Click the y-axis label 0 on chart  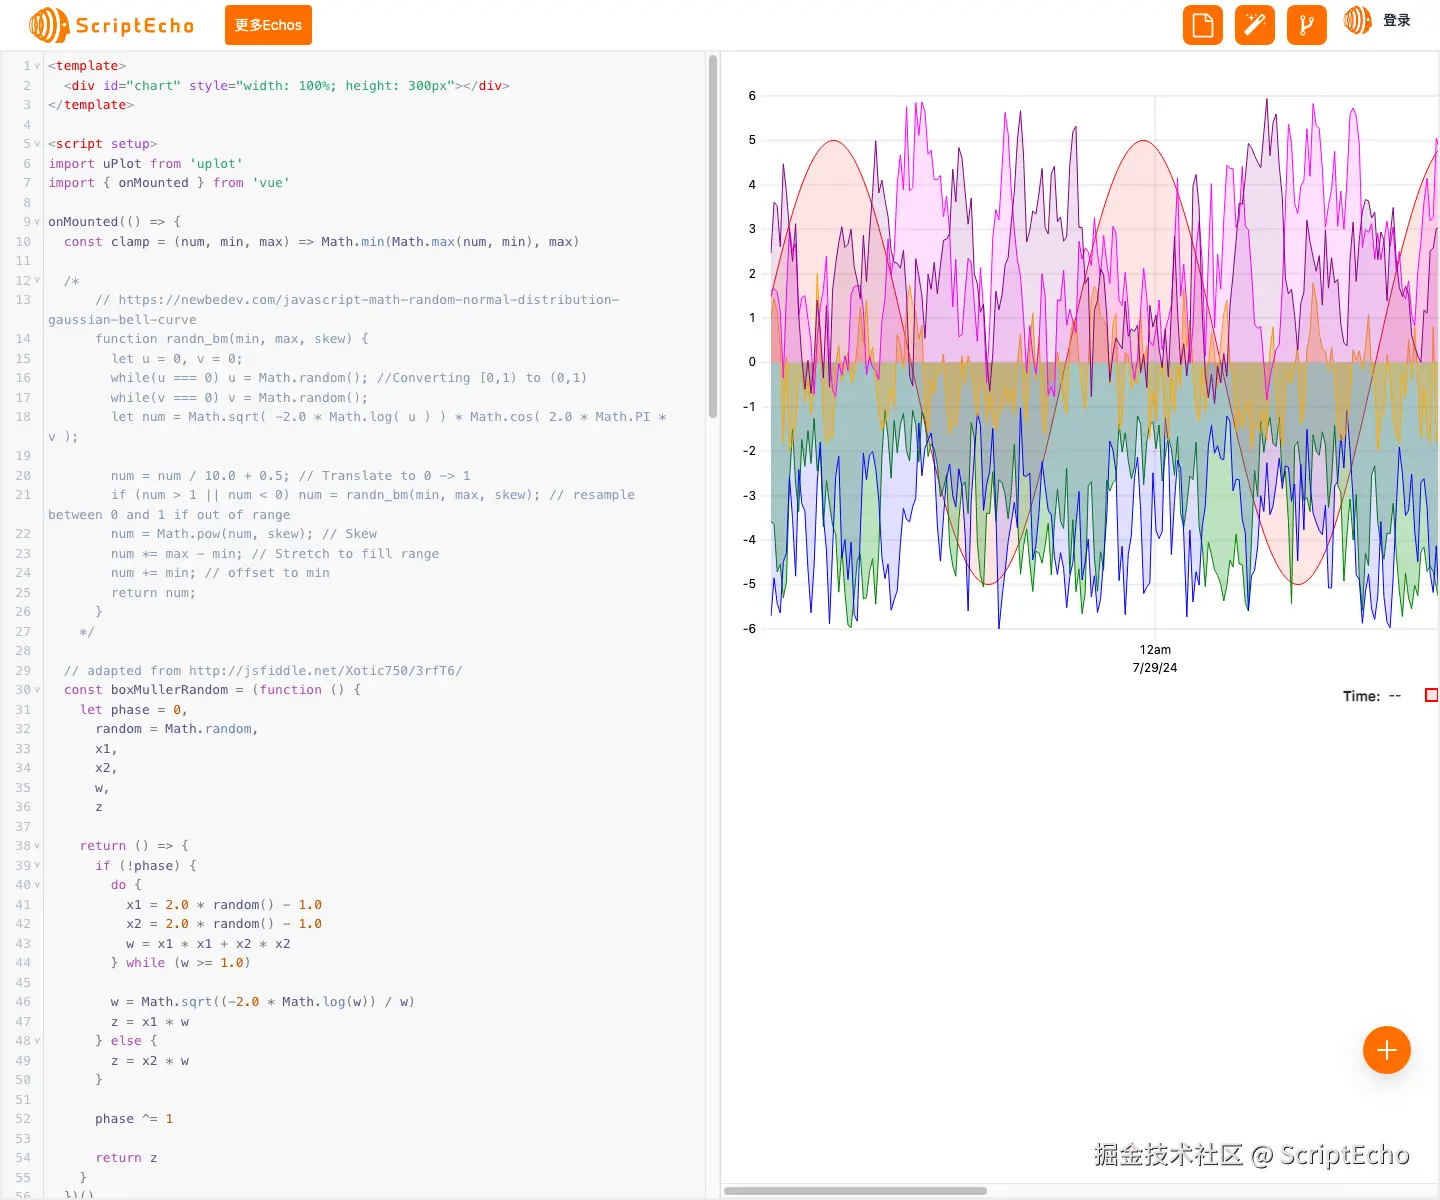pos(752,362)
